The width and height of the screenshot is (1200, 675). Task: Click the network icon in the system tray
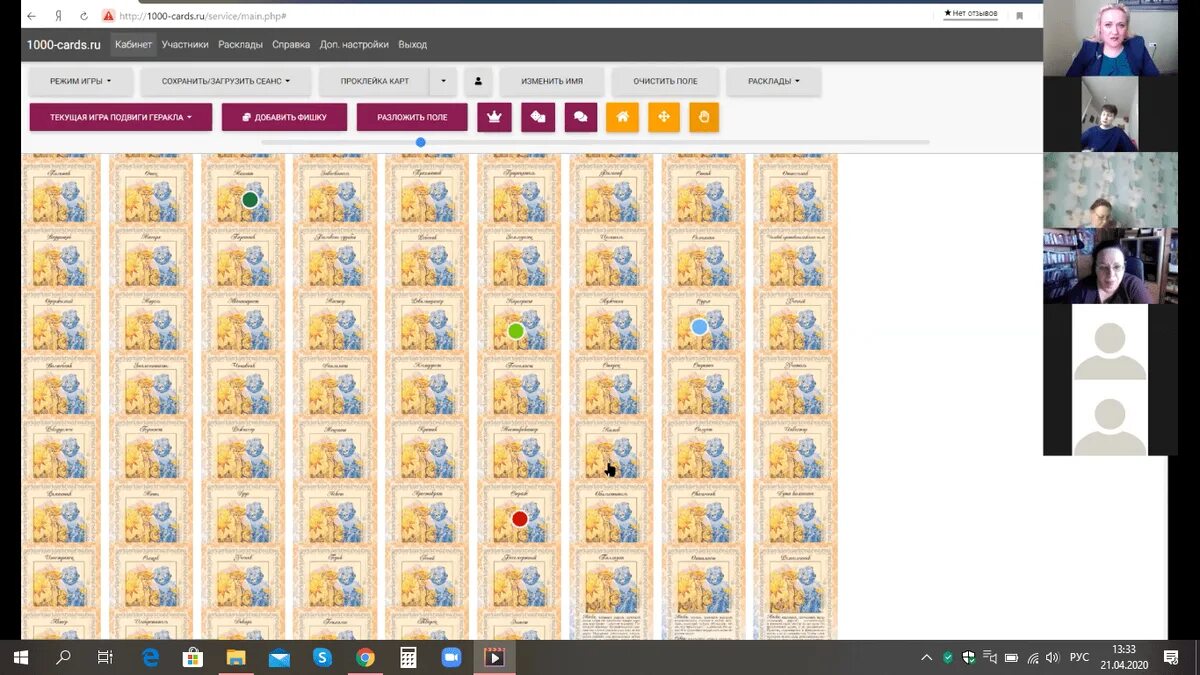pyautogui.click(x=1033, y=657)
